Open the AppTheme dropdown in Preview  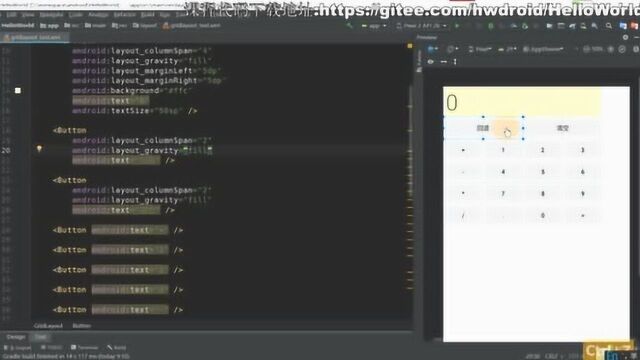[x=543, y=49]
